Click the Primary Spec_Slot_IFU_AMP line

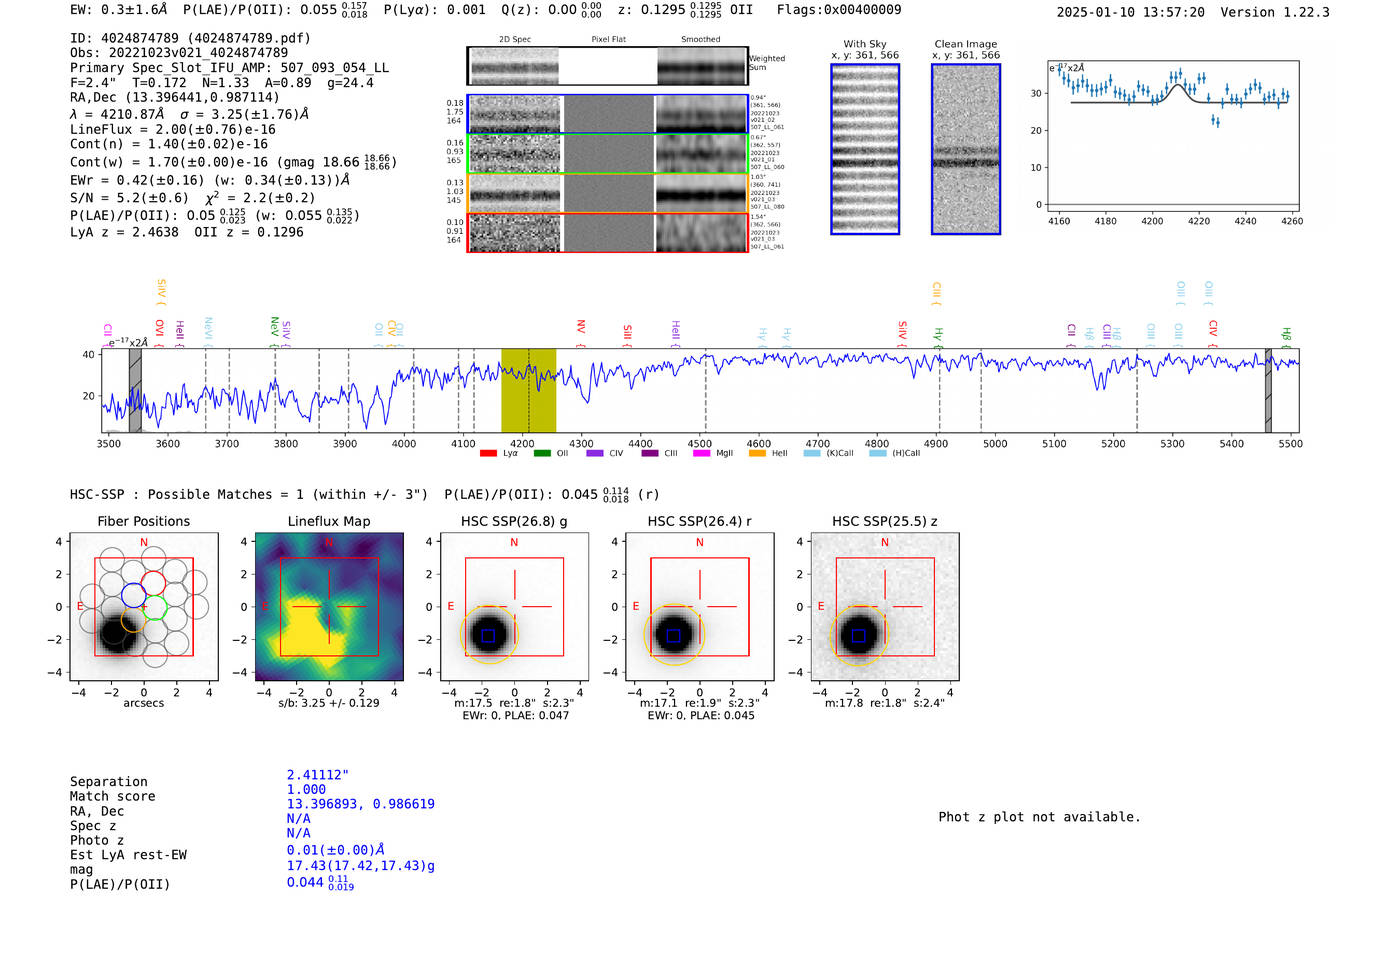pyautogui.click(x=229, y=68)
